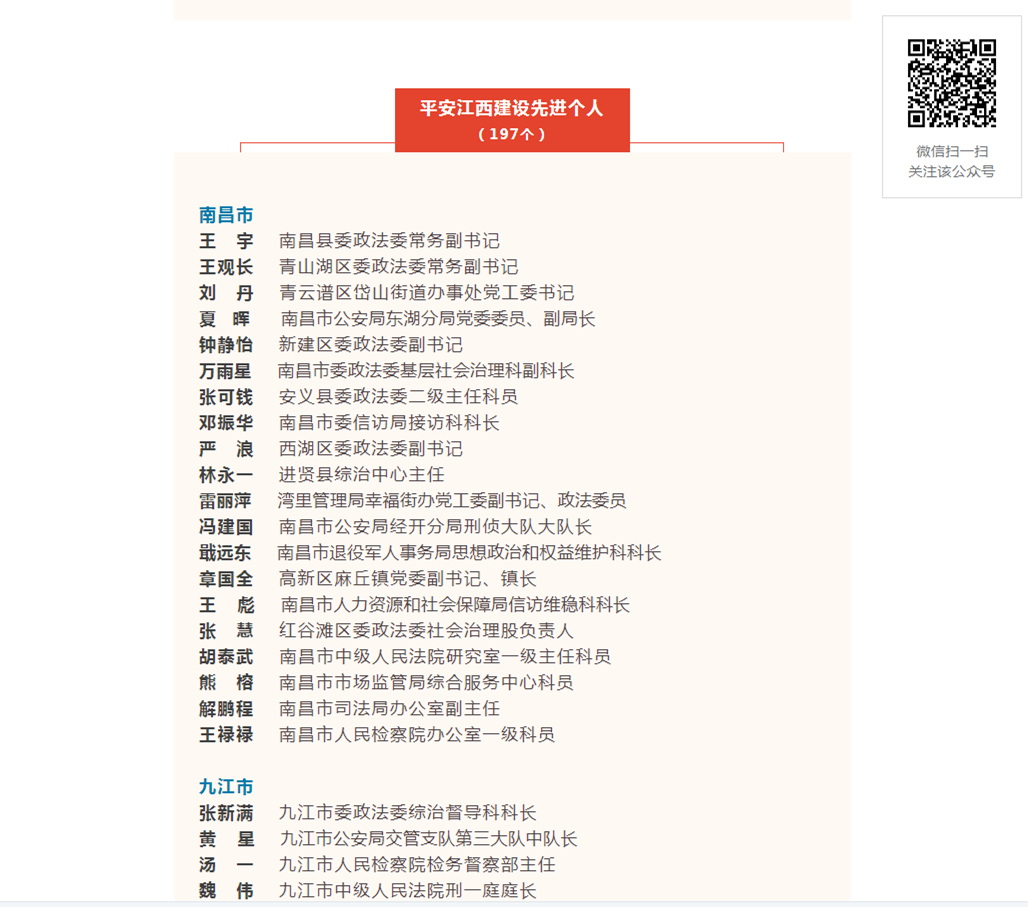
Task: Click 高新区麻丘镇党委副书记、镇长 text
Action: coord(407,579)
